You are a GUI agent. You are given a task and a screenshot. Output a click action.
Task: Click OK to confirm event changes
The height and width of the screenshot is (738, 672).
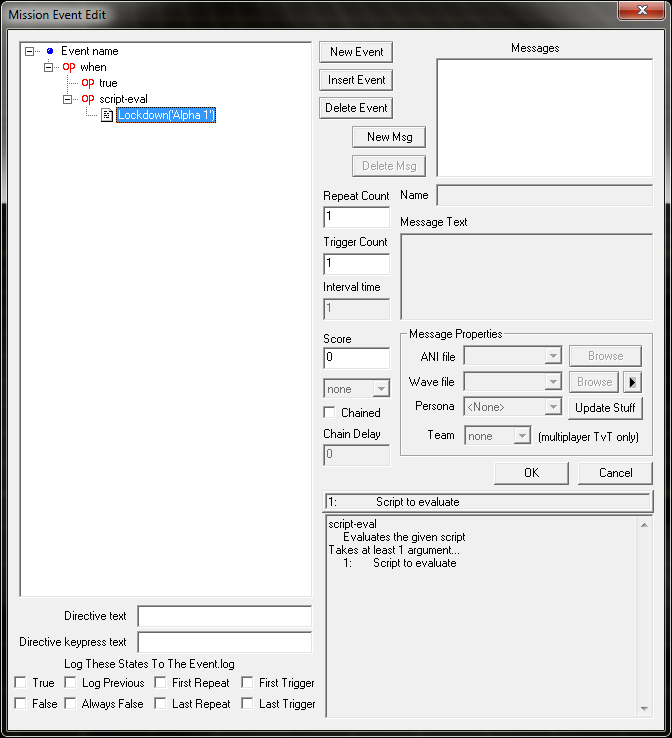[x=531, y=473]
